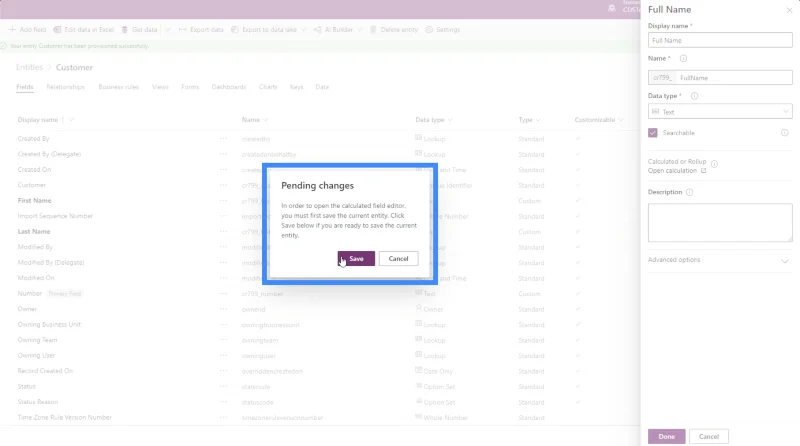
Task: Show info icon next to Searchable
Action: pos(785,133)
